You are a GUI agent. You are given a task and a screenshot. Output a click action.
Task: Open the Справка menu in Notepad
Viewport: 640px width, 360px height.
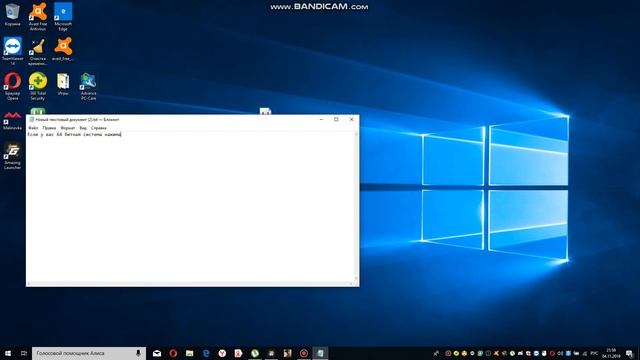point(98,128)
